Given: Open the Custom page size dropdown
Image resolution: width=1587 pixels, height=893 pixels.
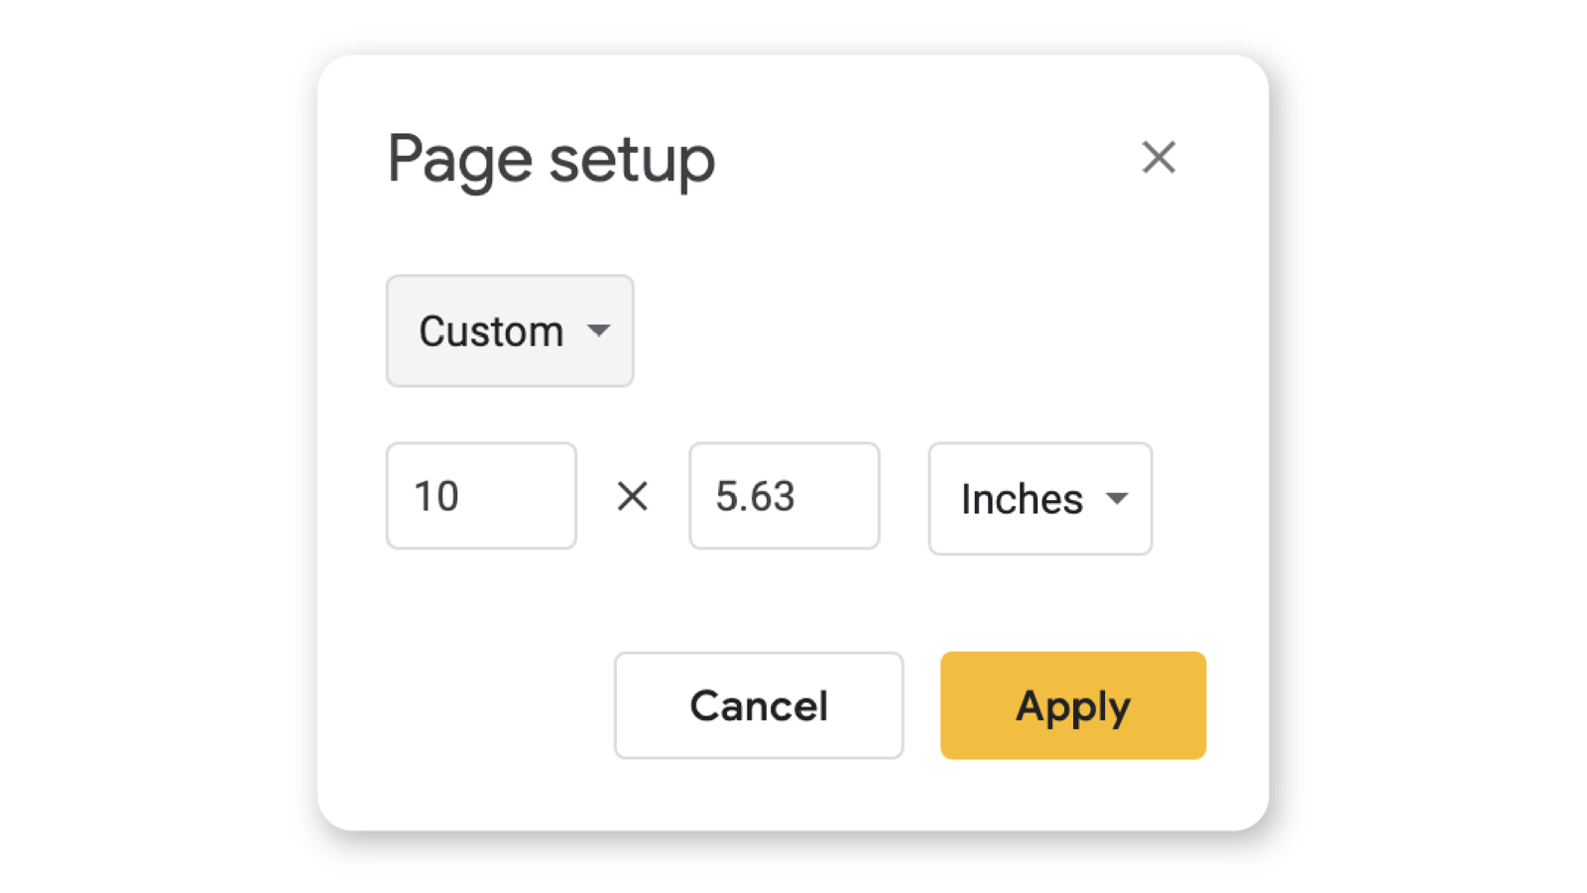Looking at the screenshot, I should 510,331.
